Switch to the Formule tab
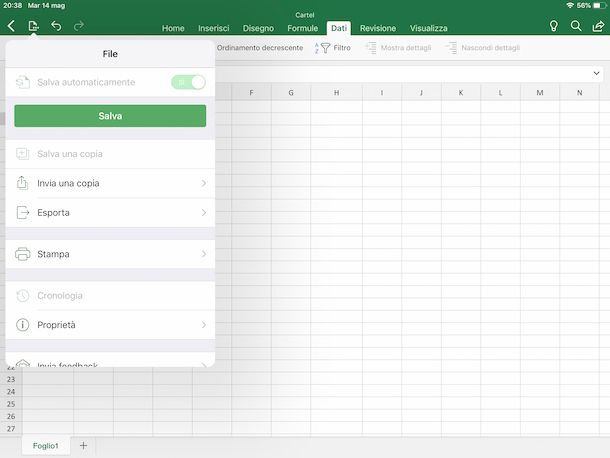 (303, 28)
